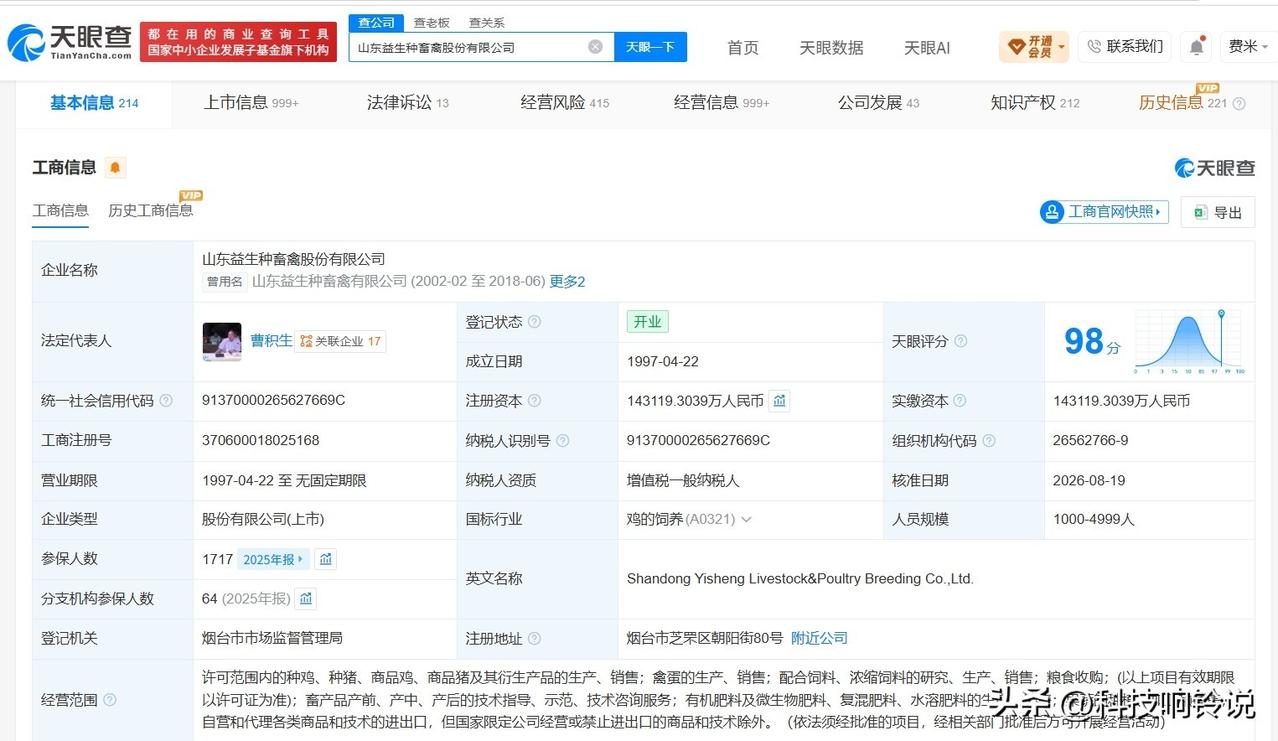Click 附近公司 nearby companies link
The height and width of the screenshot is (741, 1278).
point(819,638)
